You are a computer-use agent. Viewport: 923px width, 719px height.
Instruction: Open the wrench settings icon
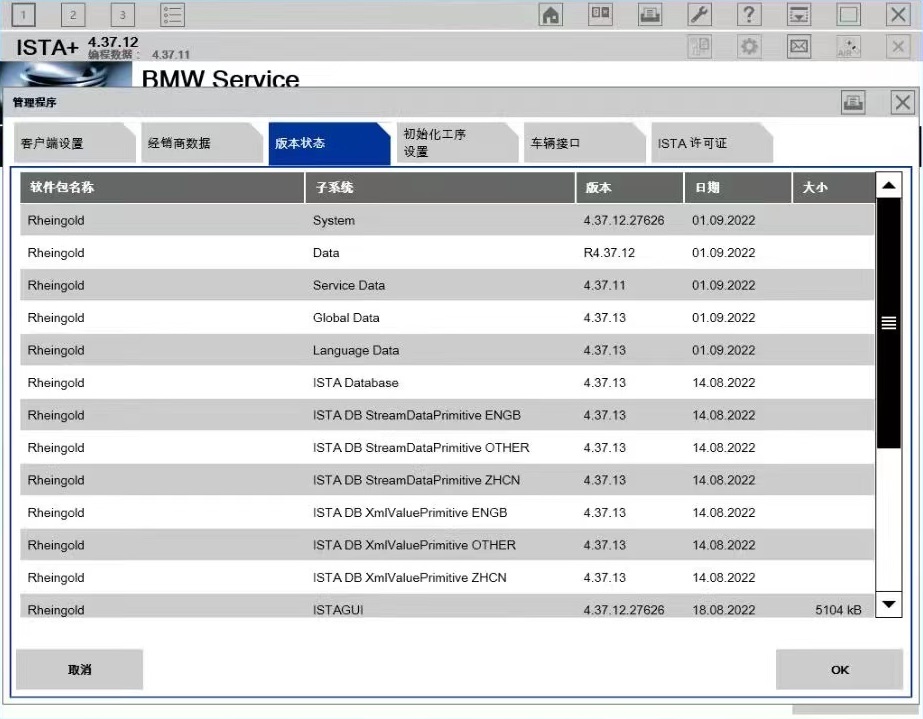tap(699, 15)
